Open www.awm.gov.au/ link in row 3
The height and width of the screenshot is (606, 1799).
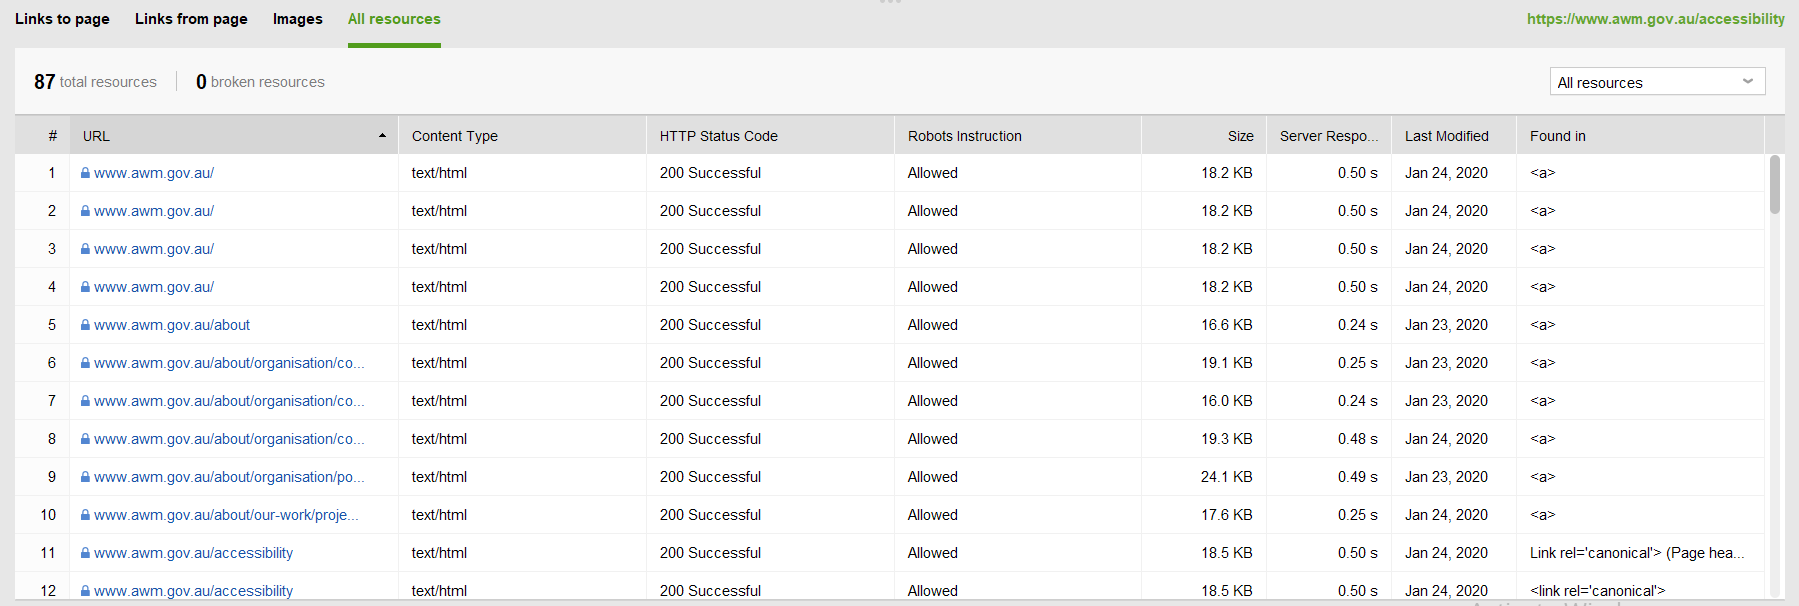154,249
